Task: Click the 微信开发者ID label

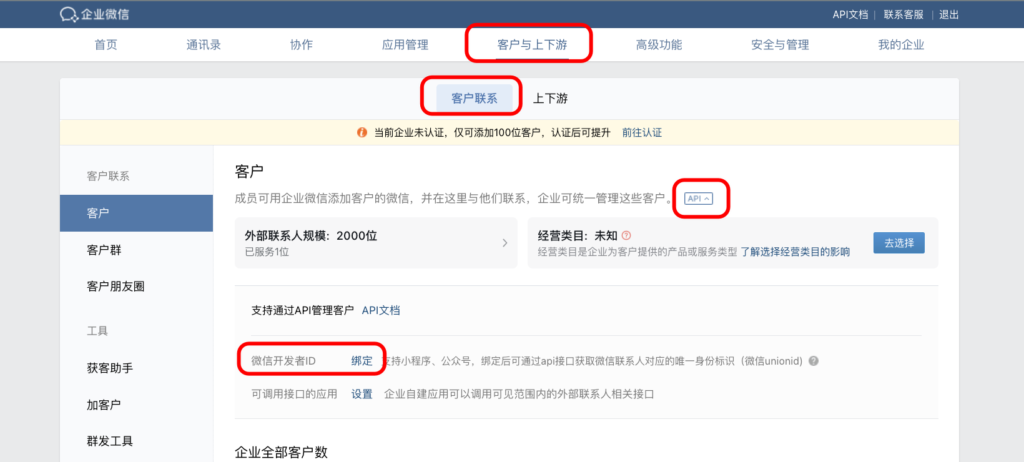Action: coord(283,361)
